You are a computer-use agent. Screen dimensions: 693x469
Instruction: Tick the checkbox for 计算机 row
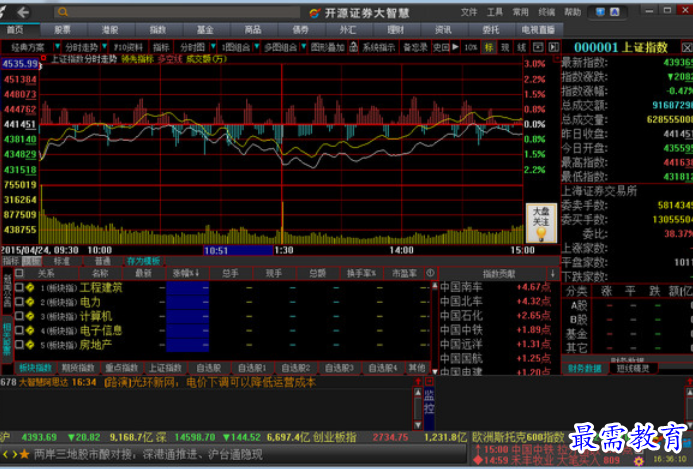click(x=19, y=316)
